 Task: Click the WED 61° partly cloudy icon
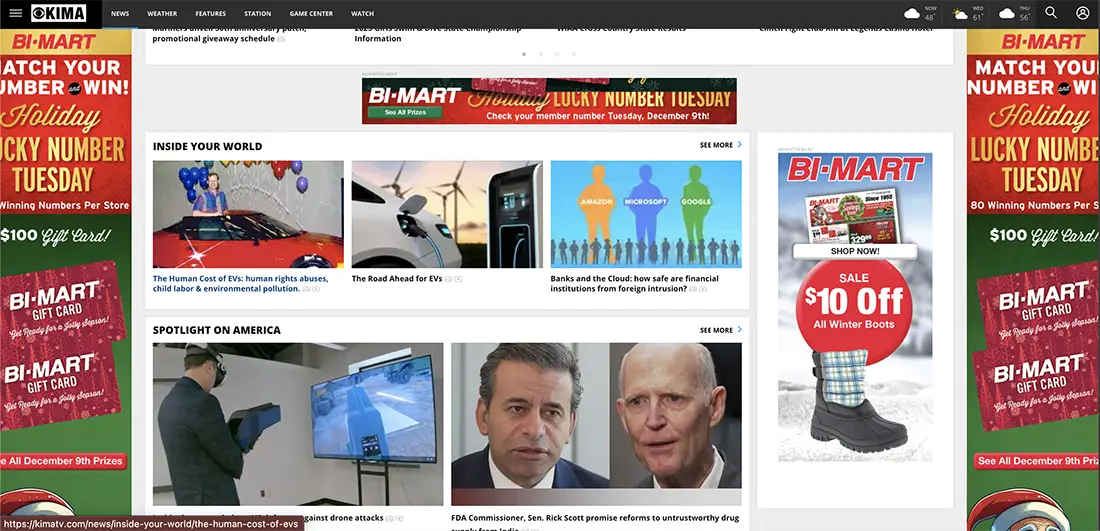click(960, 13)
